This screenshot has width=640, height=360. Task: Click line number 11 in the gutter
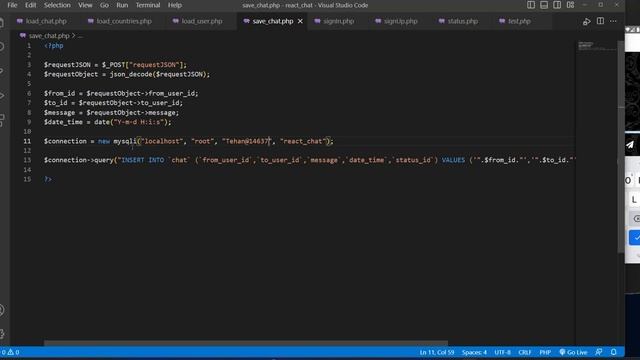27,141
